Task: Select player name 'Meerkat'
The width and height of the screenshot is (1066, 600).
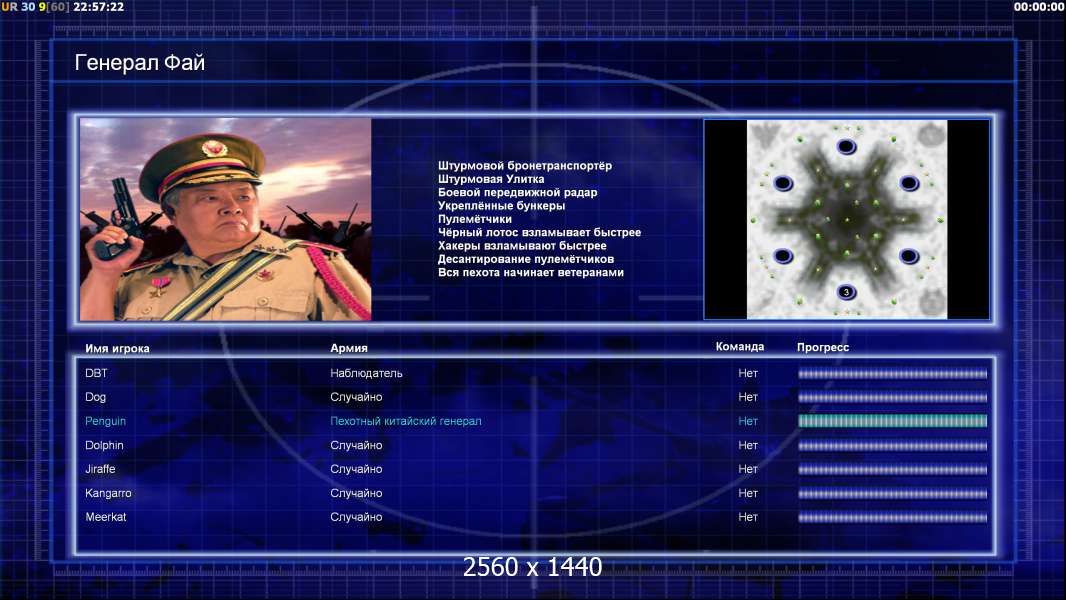Action: (x=105, y=517)
